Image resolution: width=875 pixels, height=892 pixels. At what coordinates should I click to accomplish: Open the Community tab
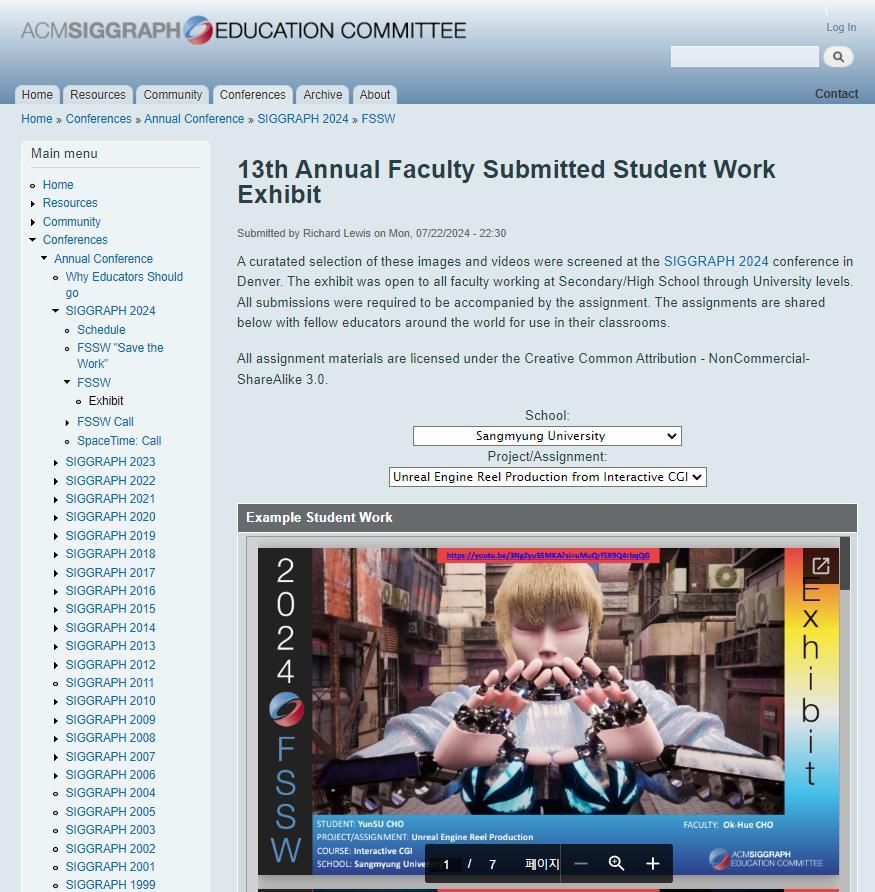coord(172,94)
